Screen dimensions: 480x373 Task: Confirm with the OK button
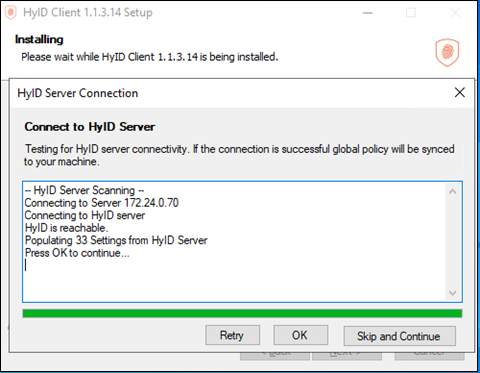pyautogui.click(x=300, y=335)
